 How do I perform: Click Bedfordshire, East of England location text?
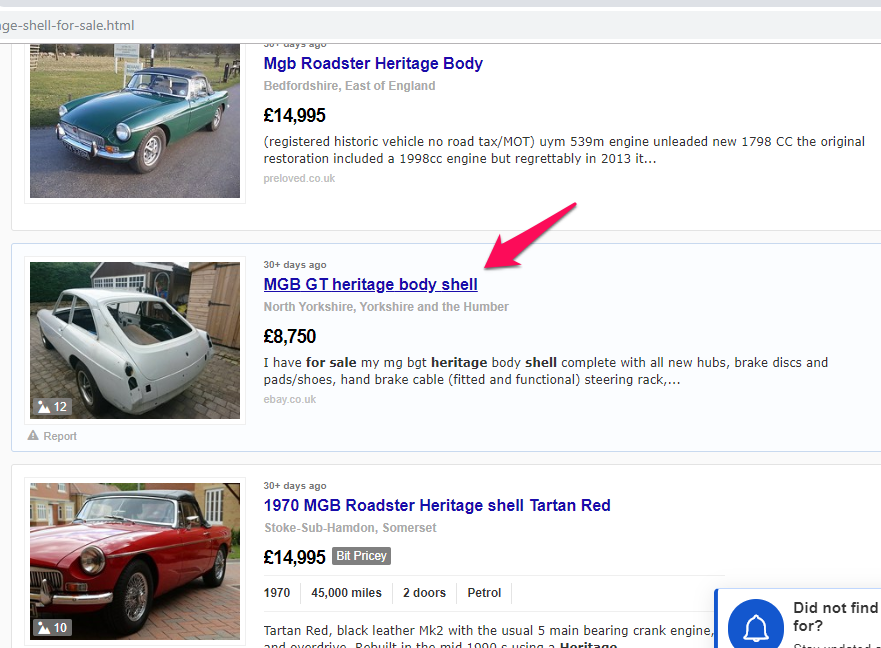[x=349, y=86]
